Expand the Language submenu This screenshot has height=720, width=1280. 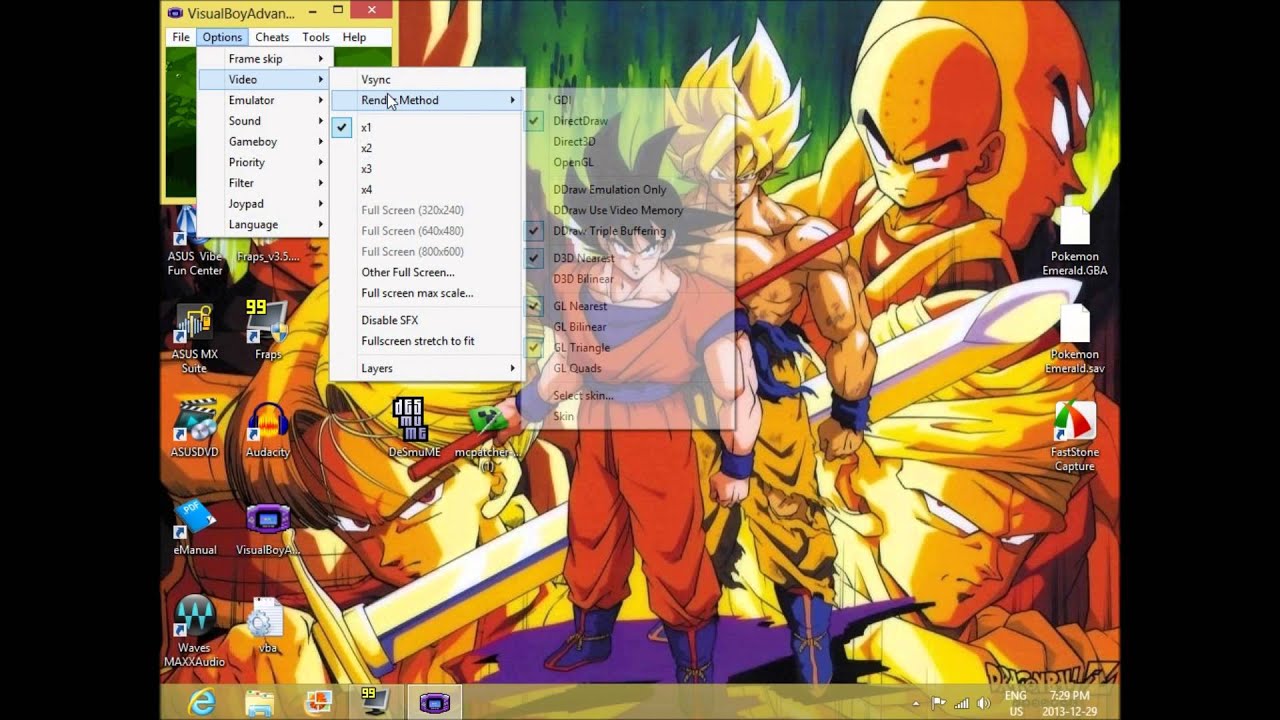tap(263, 224)
